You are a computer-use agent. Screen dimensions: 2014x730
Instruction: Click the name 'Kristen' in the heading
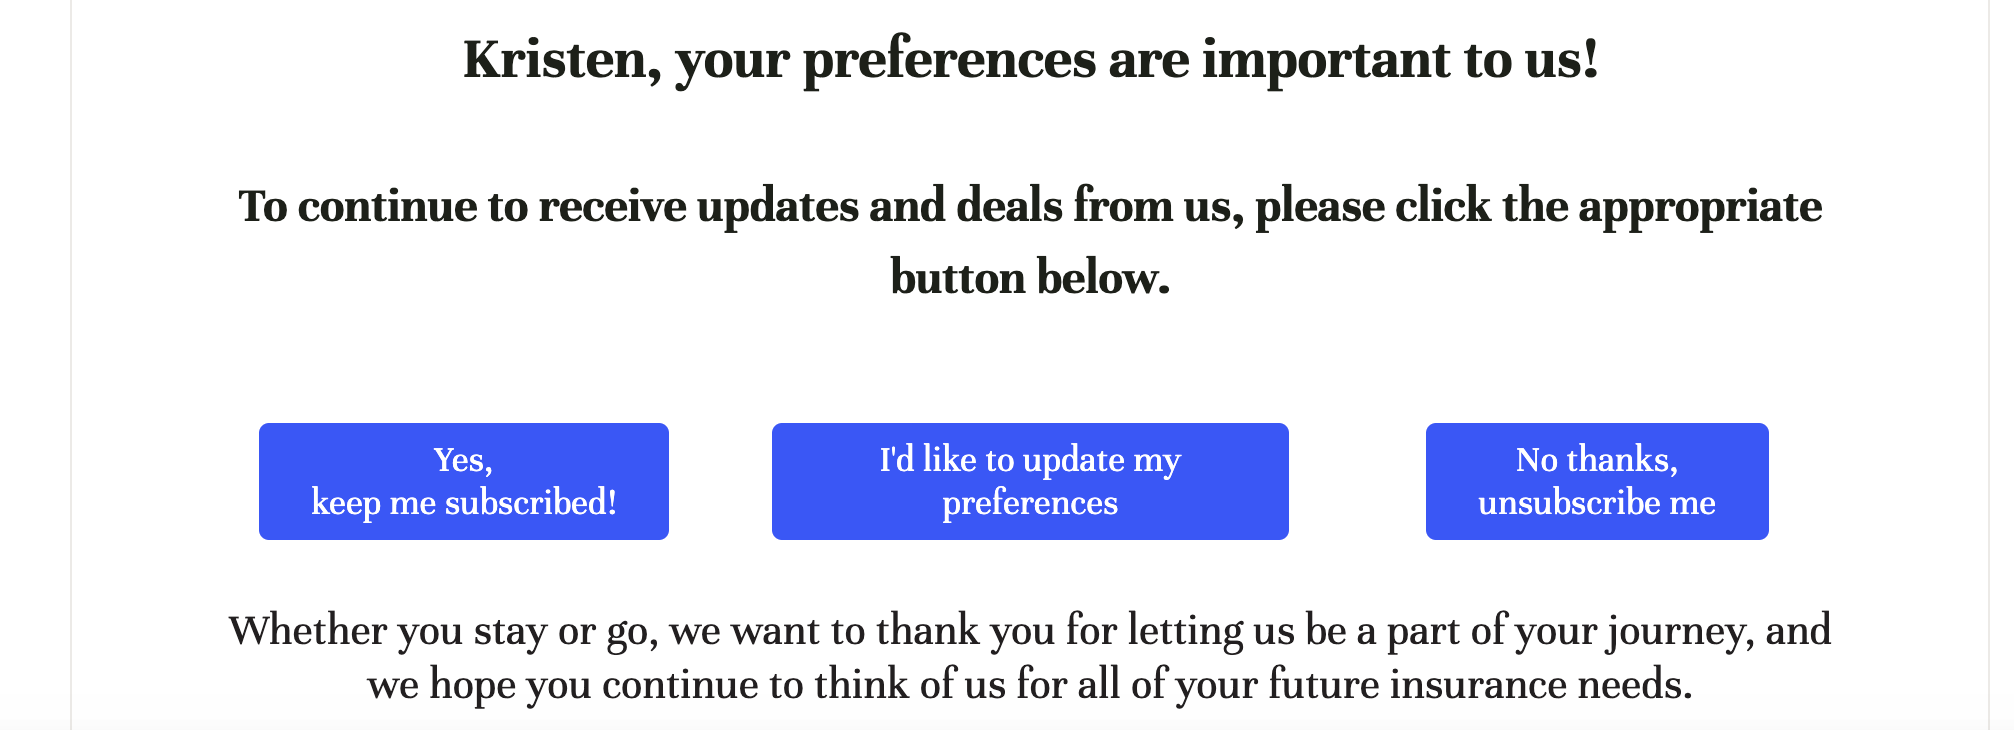tap(555, 60)
